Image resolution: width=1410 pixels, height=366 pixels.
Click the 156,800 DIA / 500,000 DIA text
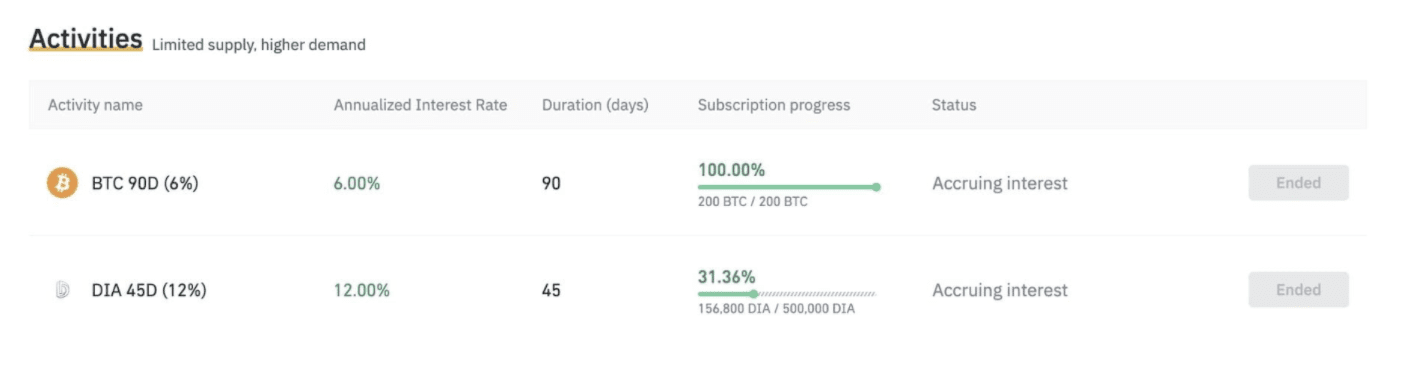coord(776,309)
